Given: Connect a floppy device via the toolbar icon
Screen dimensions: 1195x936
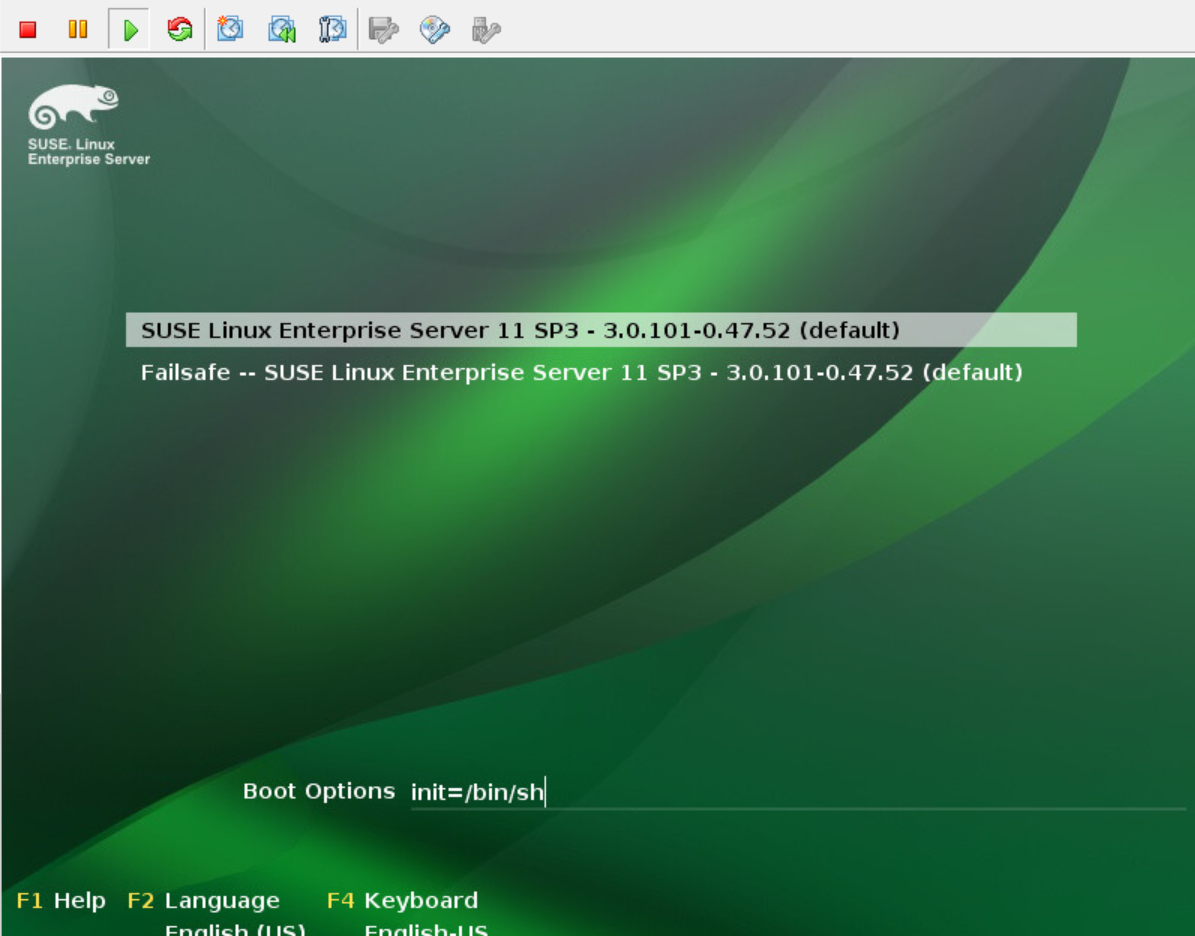Looking at the screenshot, I should pos(383,30).
